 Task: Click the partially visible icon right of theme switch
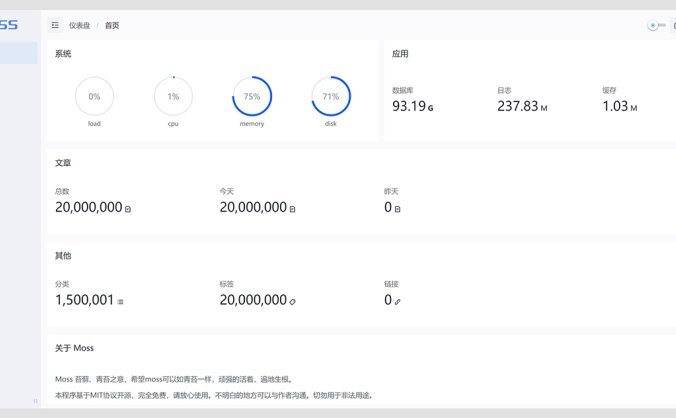[x=674, y=25]
